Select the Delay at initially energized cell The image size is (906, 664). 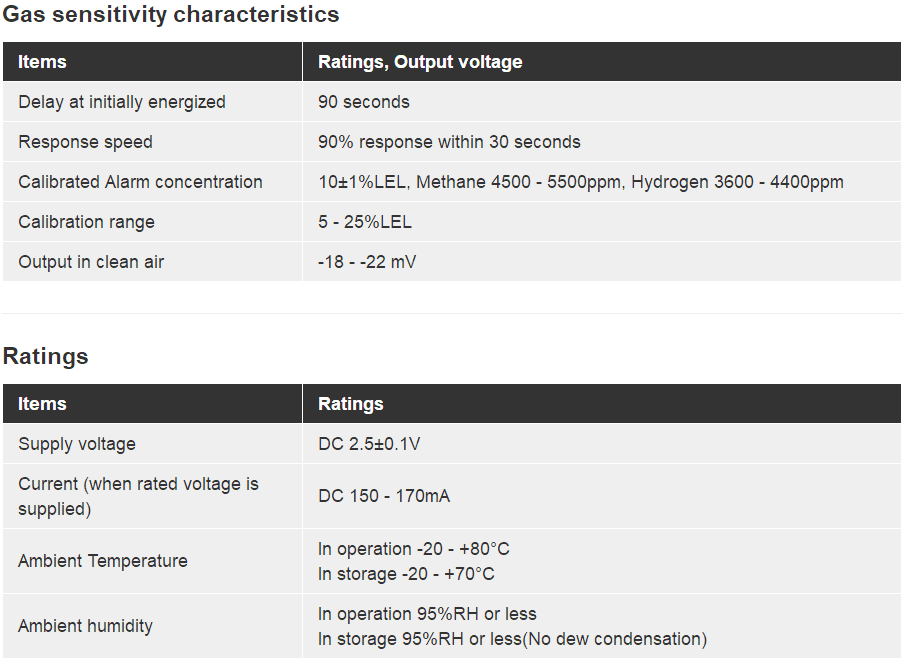tap(122, 102)
